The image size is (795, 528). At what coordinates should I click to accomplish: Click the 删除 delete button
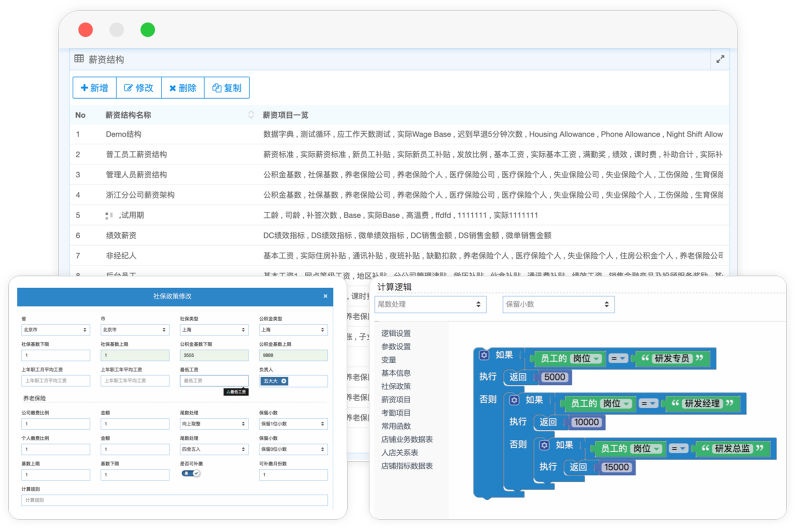point(182,88)
